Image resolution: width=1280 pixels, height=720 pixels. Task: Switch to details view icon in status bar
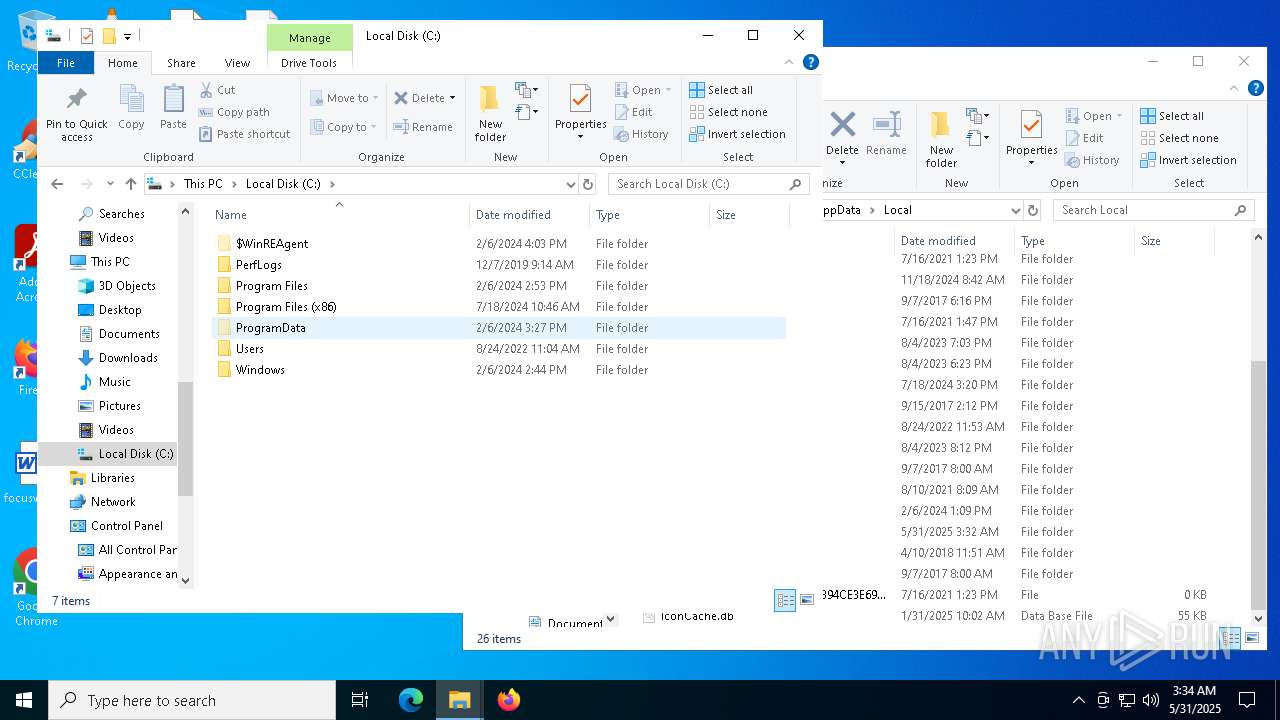point(785,600)
